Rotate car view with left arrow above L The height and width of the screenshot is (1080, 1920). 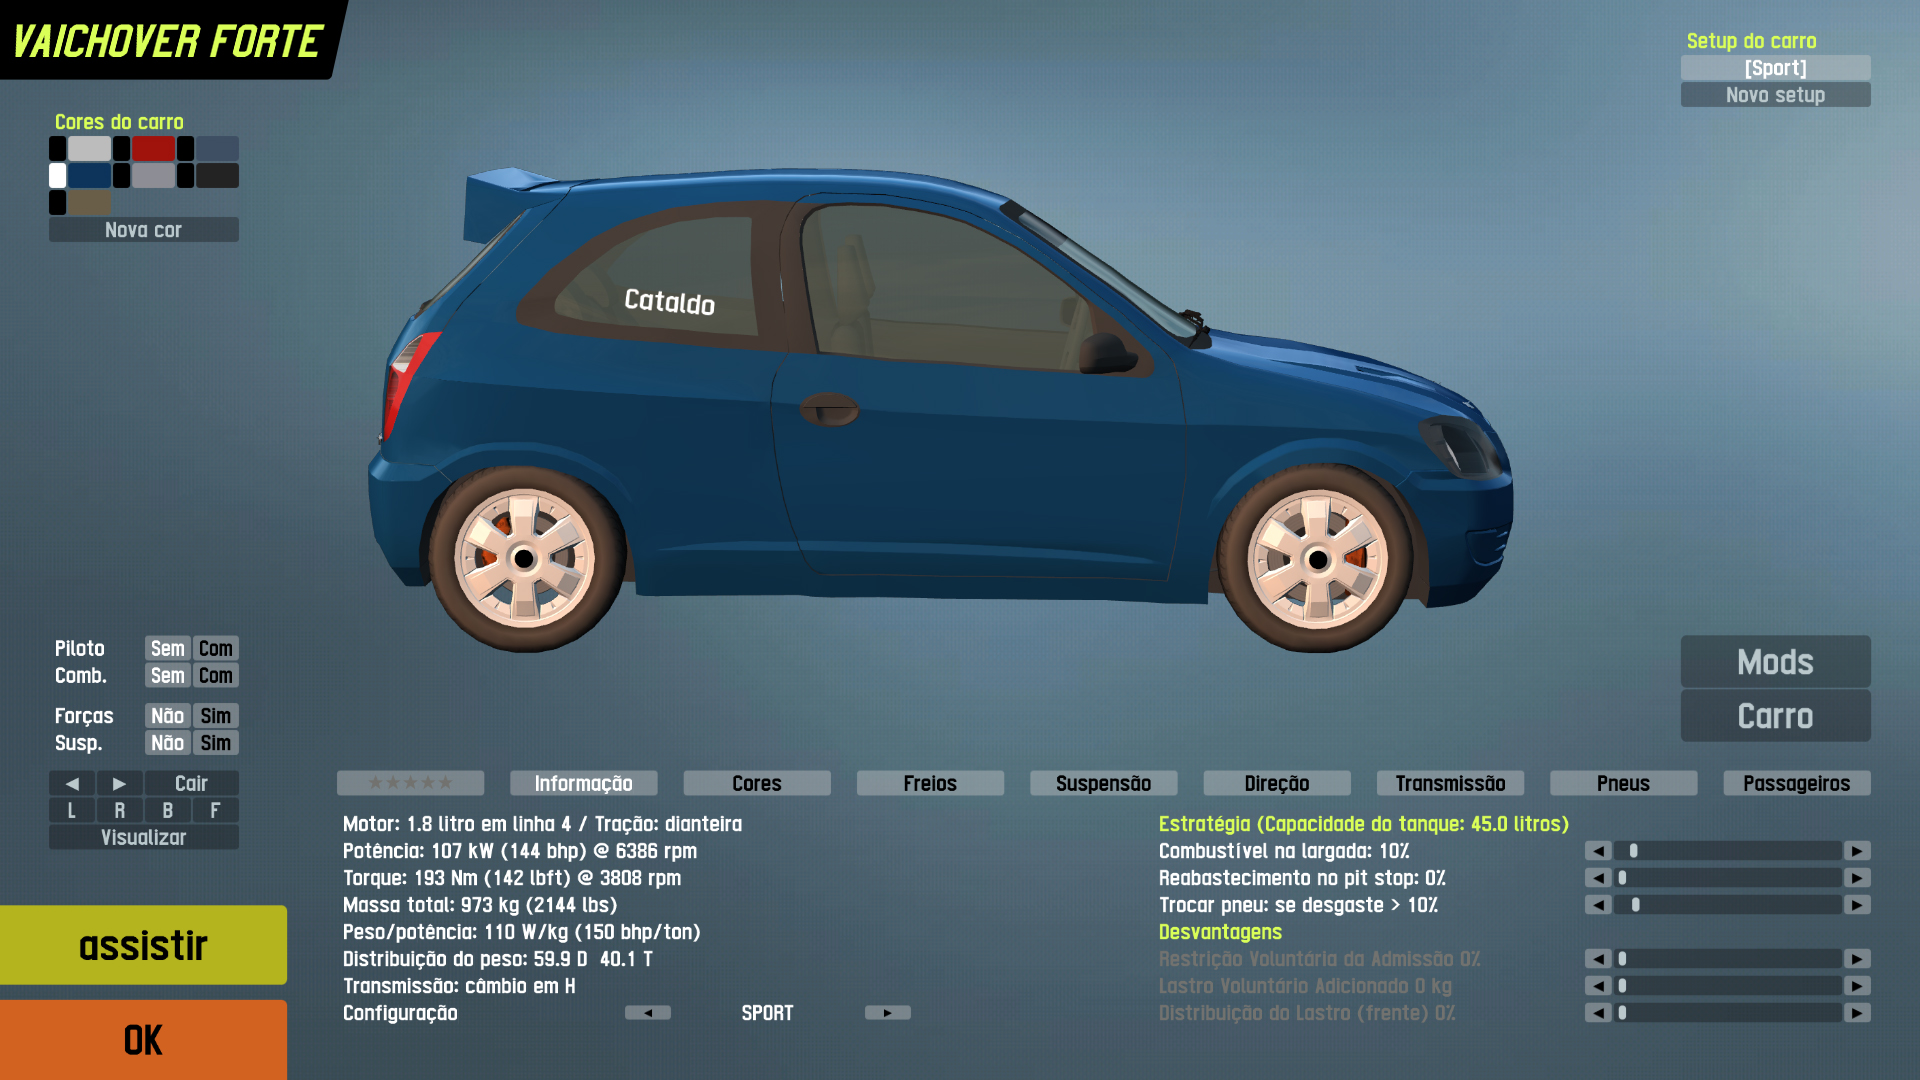(x=72, y=783)
